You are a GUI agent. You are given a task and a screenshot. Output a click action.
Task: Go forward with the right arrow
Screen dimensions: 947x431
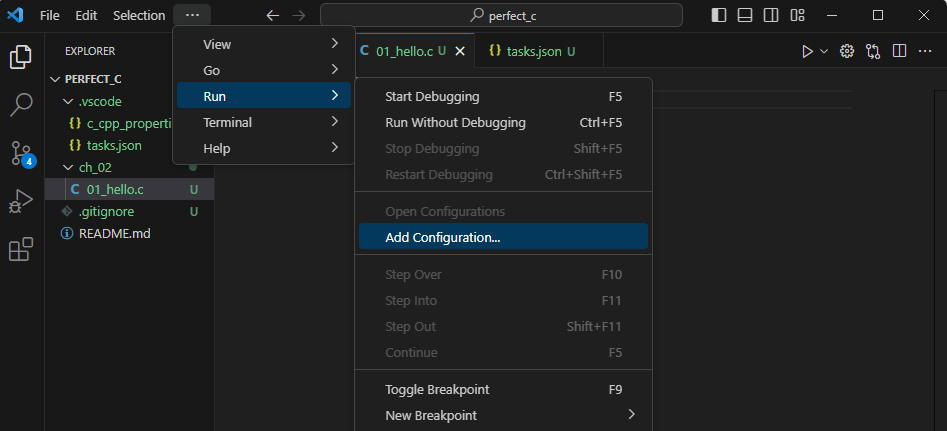pyautogui.click(x=299, y=16)
